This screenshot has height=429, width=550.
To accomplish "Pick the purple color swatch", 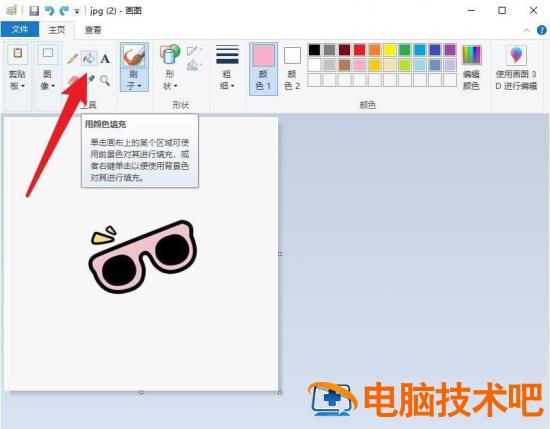I will (x=450, y=50).
